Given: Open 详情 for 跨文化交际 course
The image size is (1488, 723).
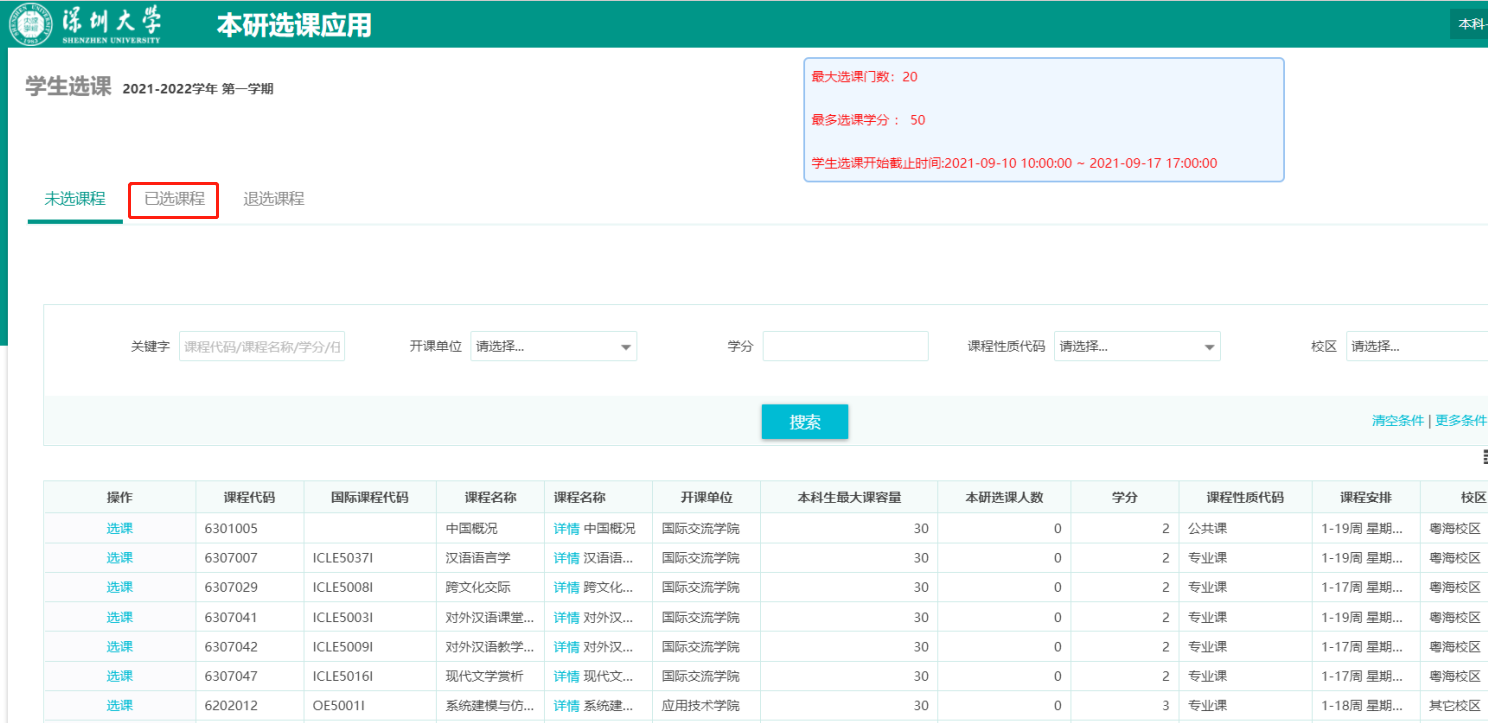Looking at the screenshot, I should tap(566, 587).
